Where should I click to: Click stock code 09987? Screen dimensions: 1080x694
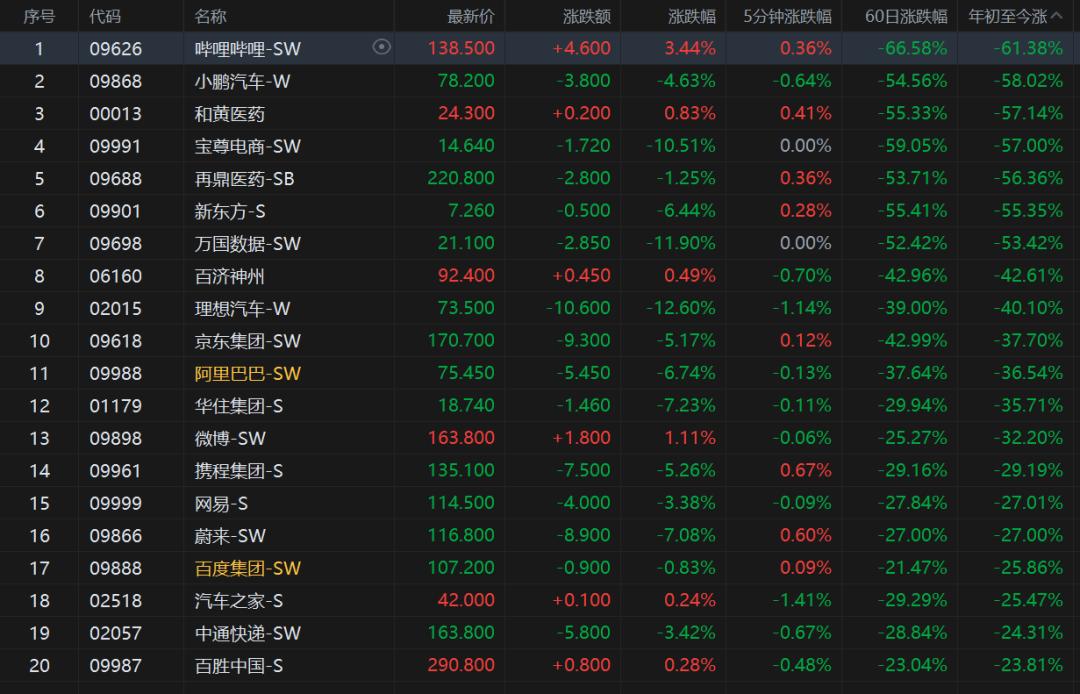116,666
